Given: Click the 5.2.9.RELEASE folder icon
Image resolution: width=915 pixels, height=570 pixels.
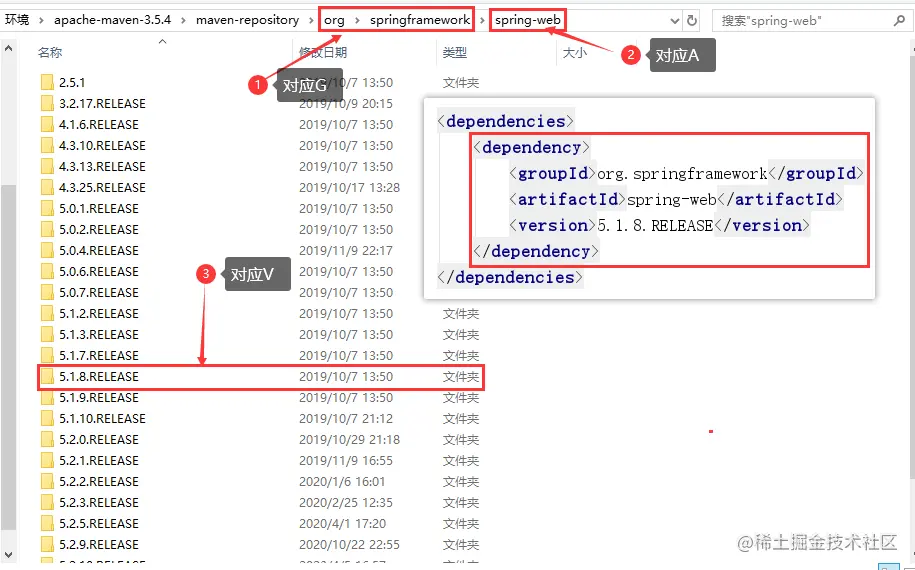Looking at the screenshot, I should (47, 545).
